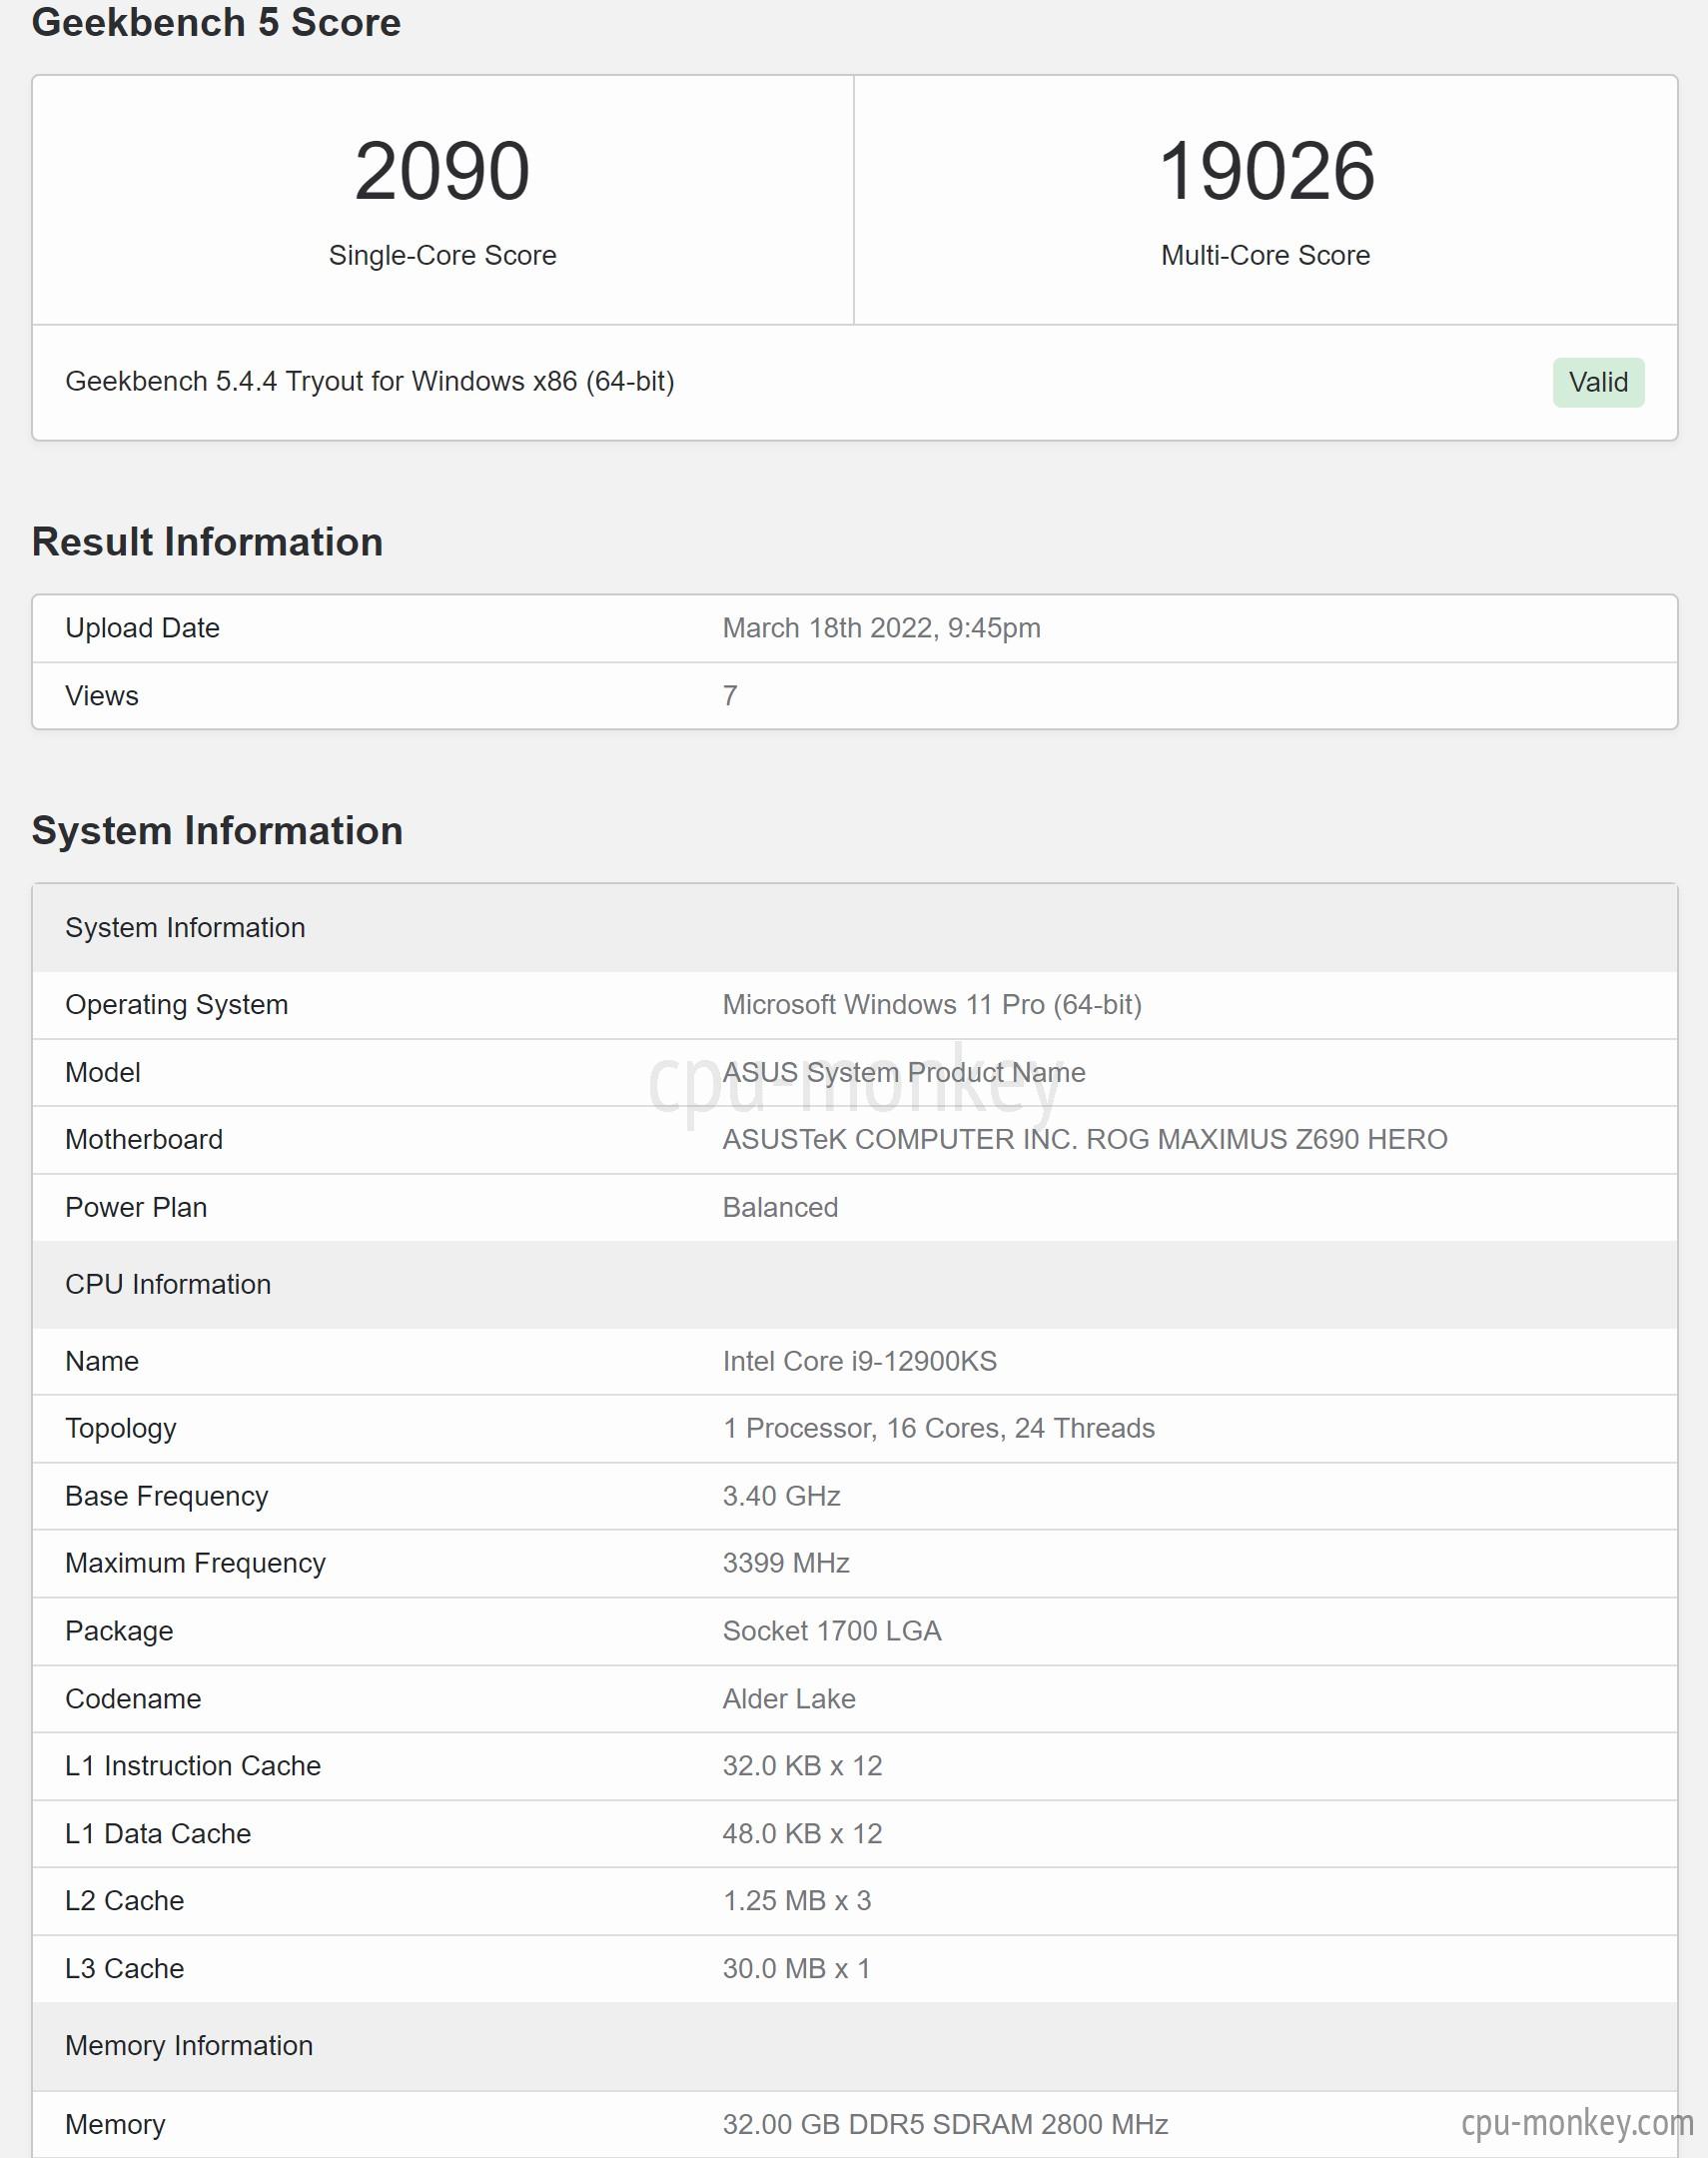
Task: Click the ASUS System Product Name model value
Action: coord(904,1072)
